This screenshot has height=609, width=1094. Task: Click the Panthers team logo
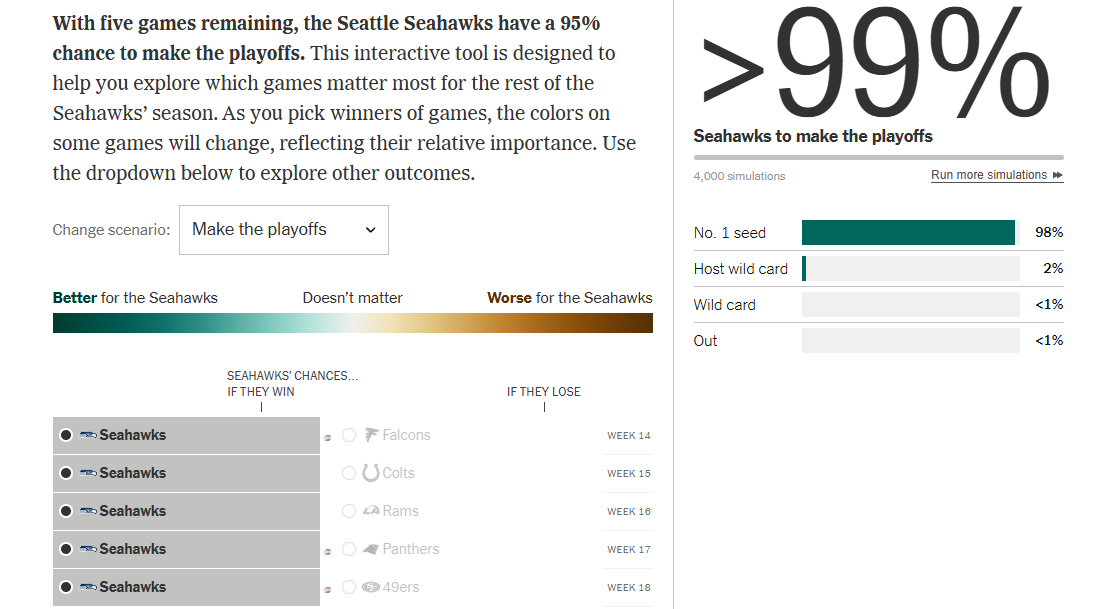click(371, 549)
